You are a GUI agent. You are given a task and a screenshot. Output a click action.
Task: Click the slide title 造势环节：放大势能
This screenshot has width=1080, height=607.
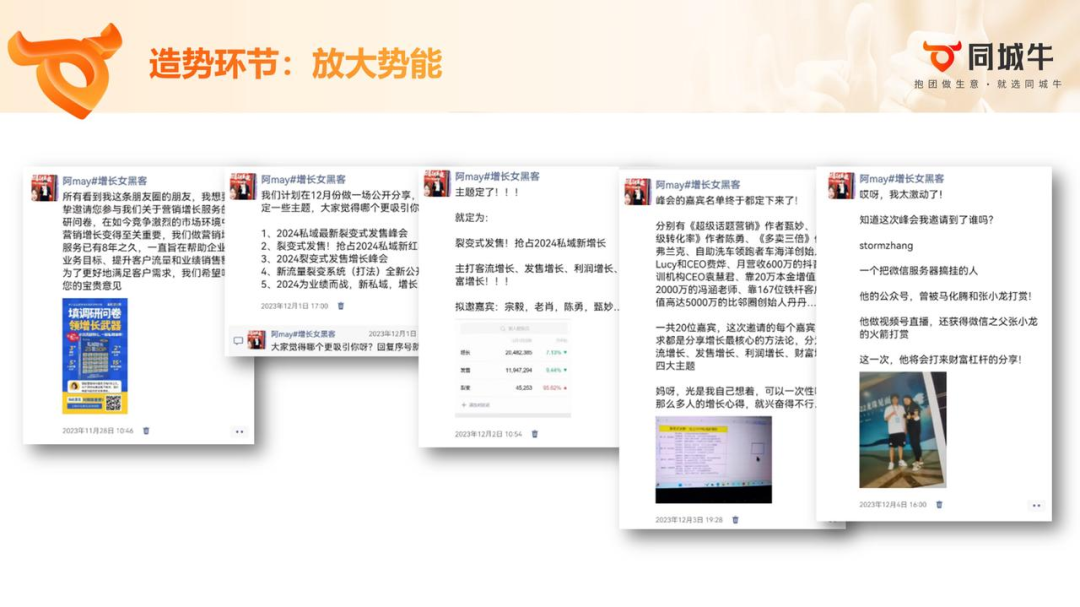pyautogui.click(x=295, y=64)
